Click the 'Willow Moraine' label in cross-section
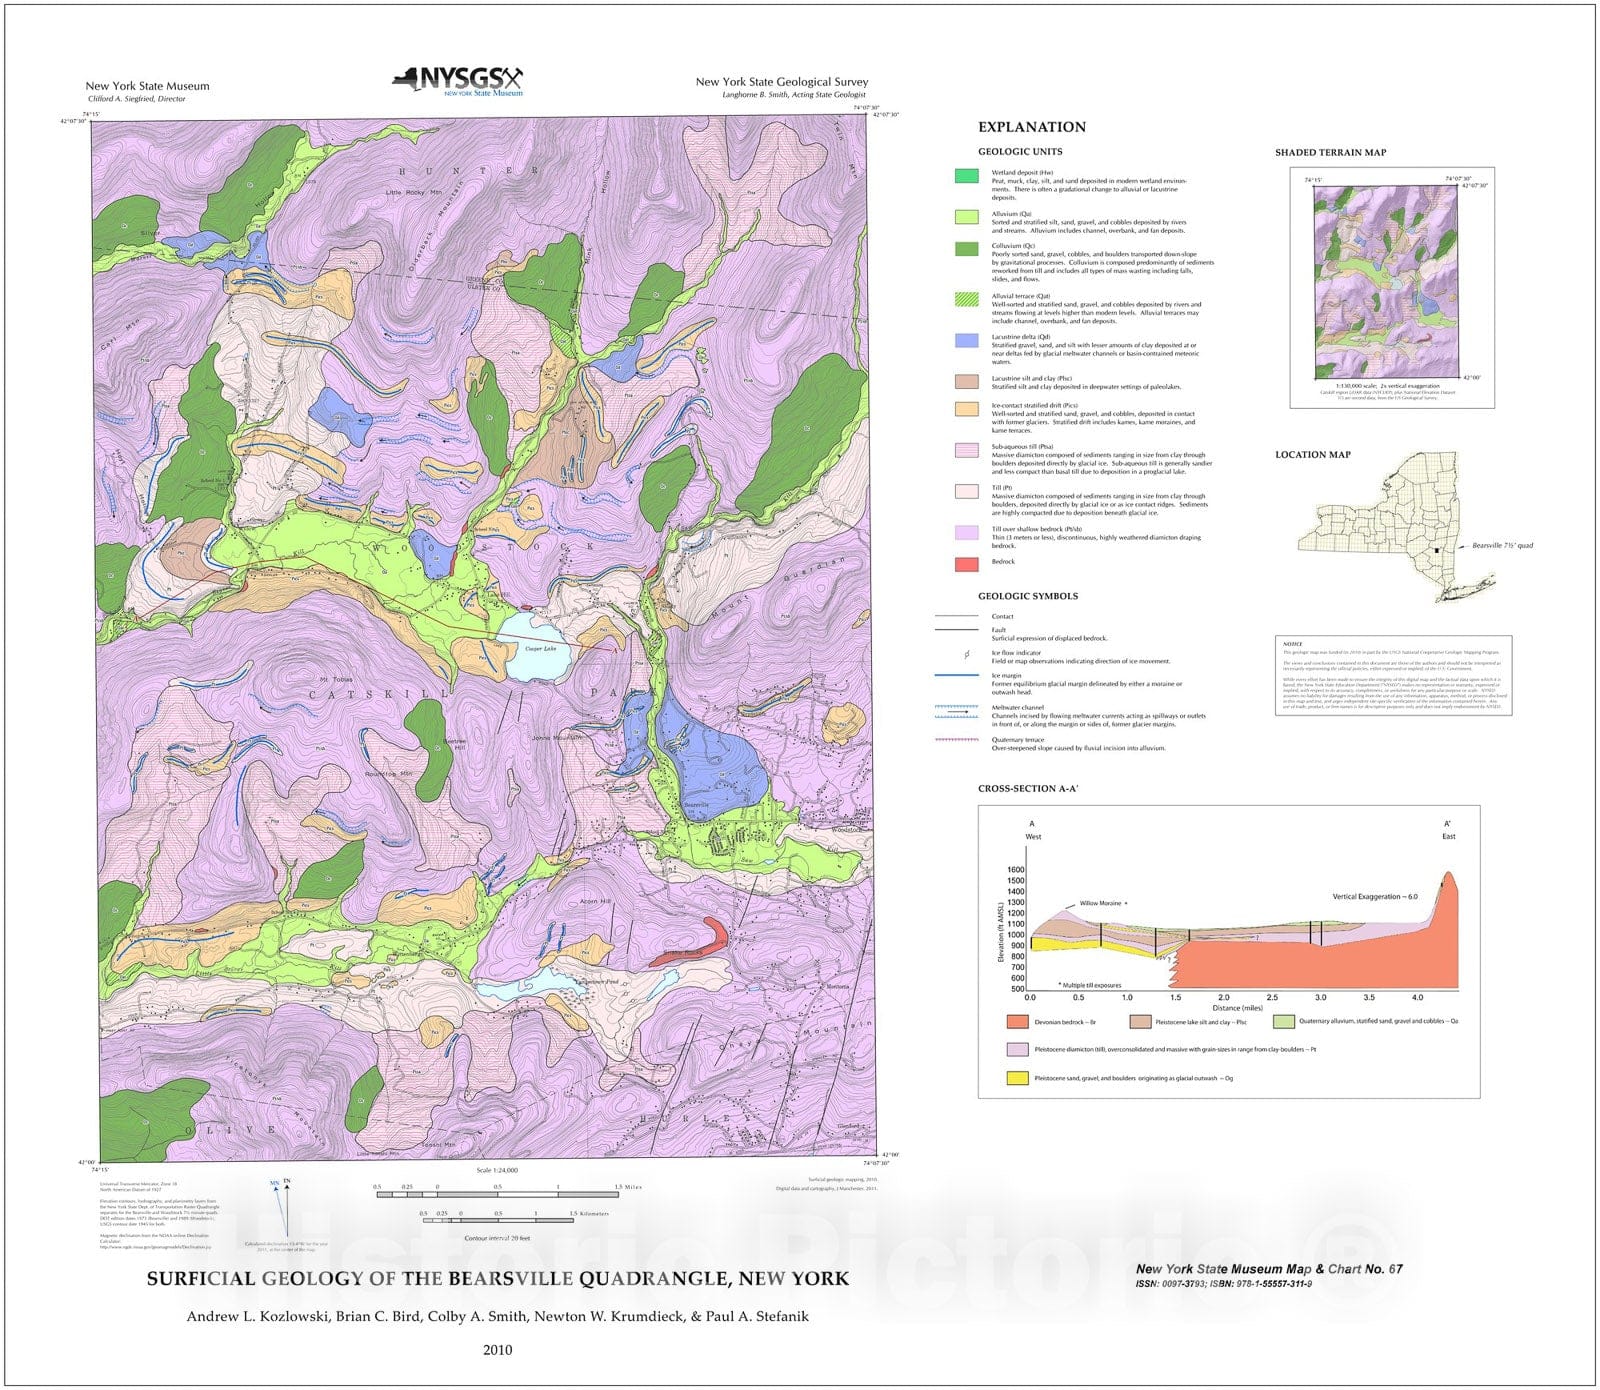Image resolution: width=1600 pixels, height=1390 pixels. coord(1100,904)
